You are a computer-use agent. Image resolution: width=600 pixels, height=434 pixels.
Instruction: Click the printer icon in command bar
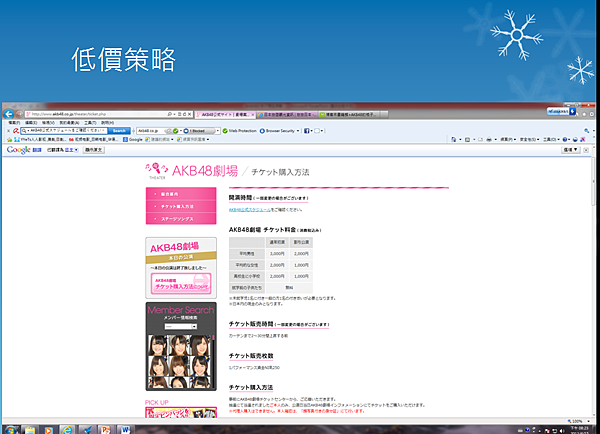point(489,140)
